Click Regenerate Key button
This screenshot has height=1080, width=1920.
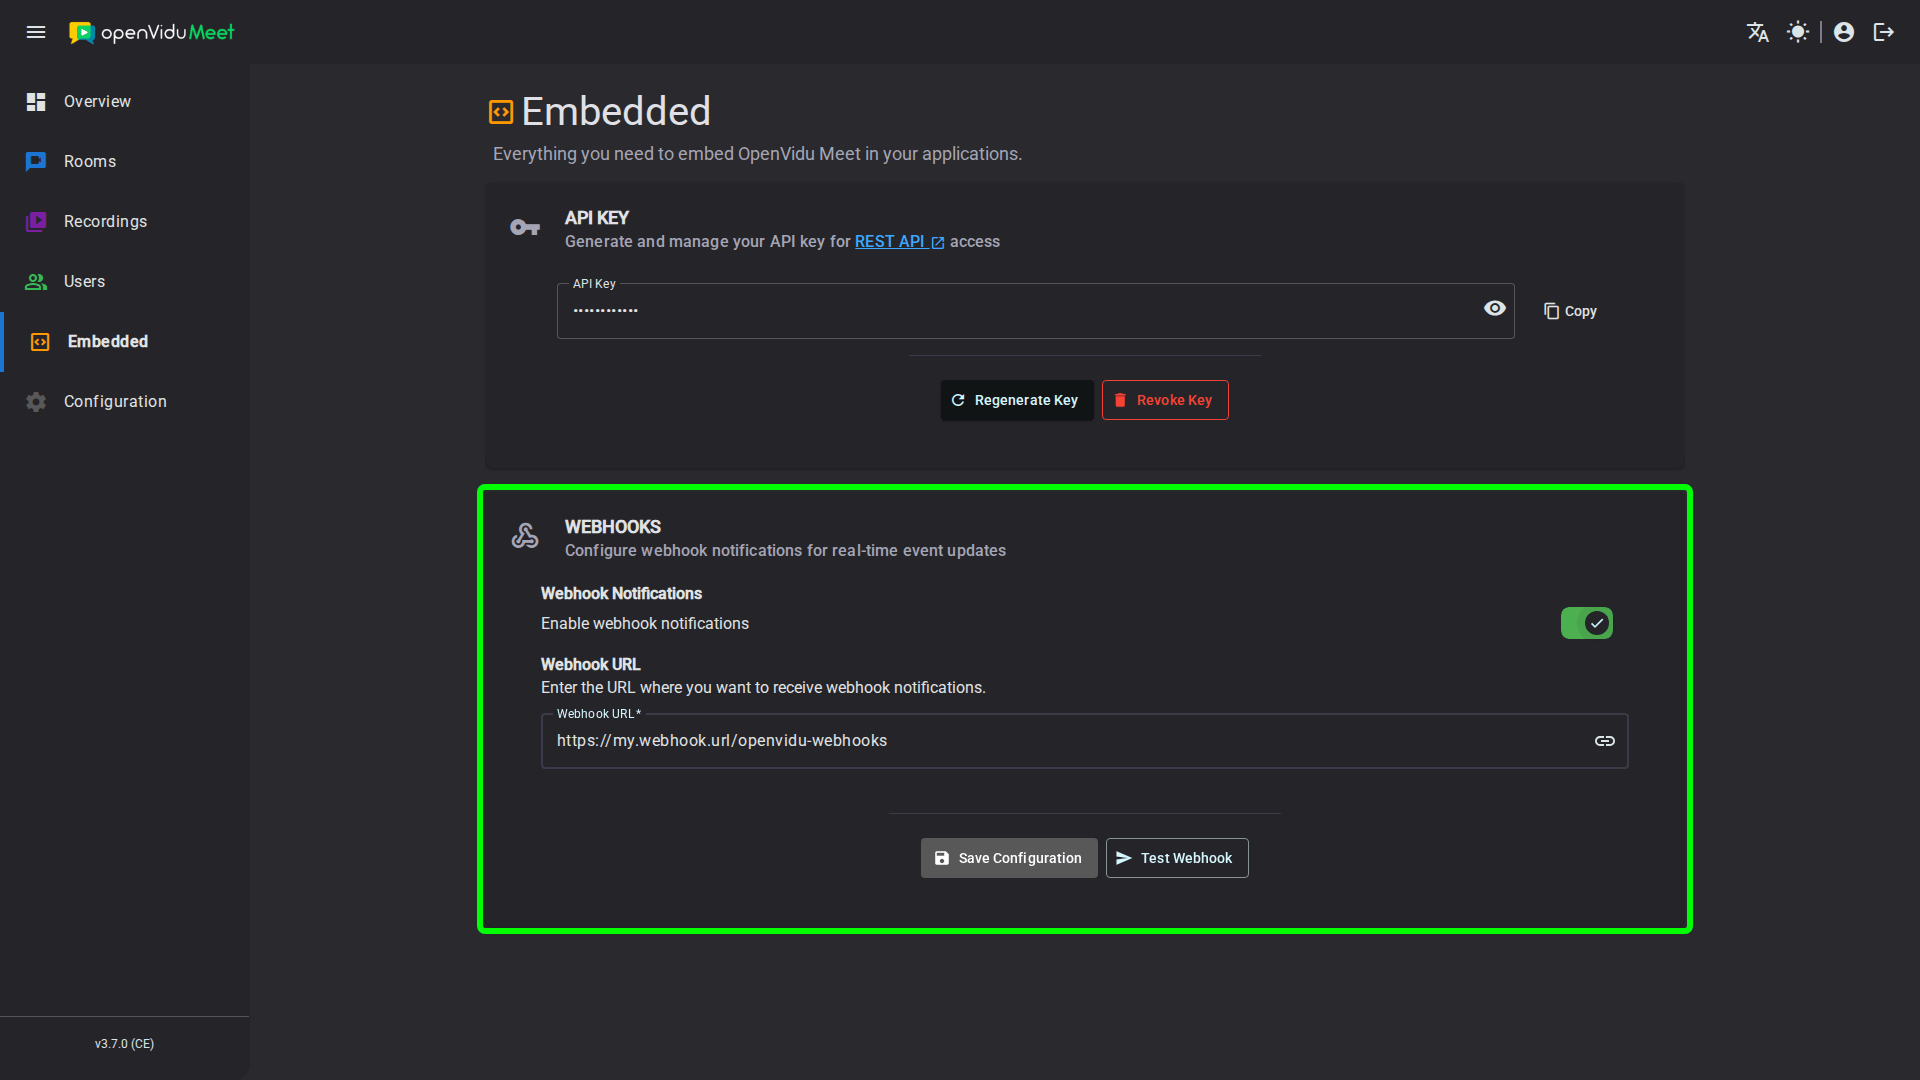click(1016, 400)
